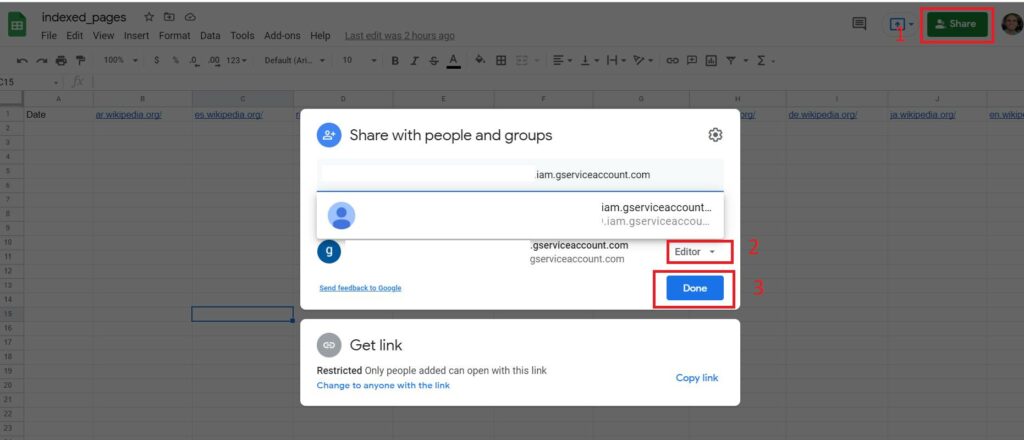Click the insert comment icon

click(692, 61)
